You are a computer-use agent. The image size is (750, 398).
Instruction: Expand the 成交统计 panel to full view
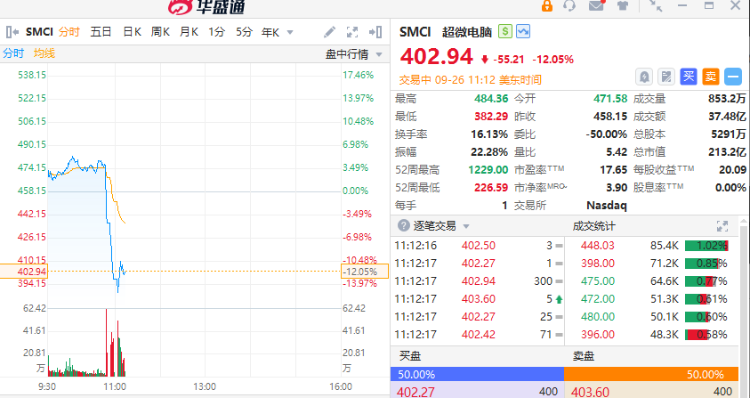722,226
